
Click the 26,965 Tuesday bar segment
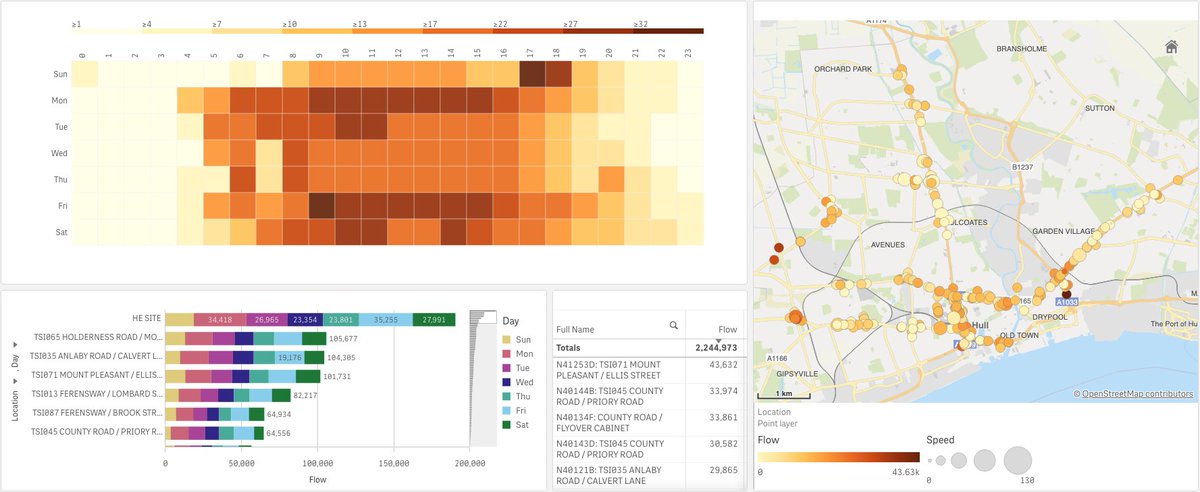click(267, 319)
